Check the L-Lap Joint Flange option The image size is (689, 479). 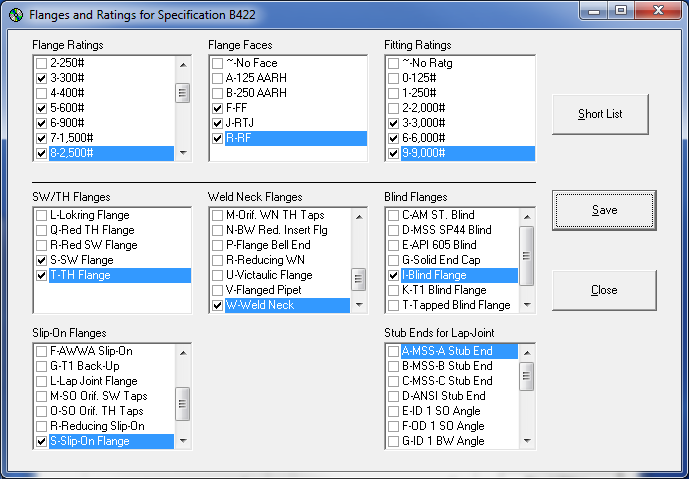point(41,381)
